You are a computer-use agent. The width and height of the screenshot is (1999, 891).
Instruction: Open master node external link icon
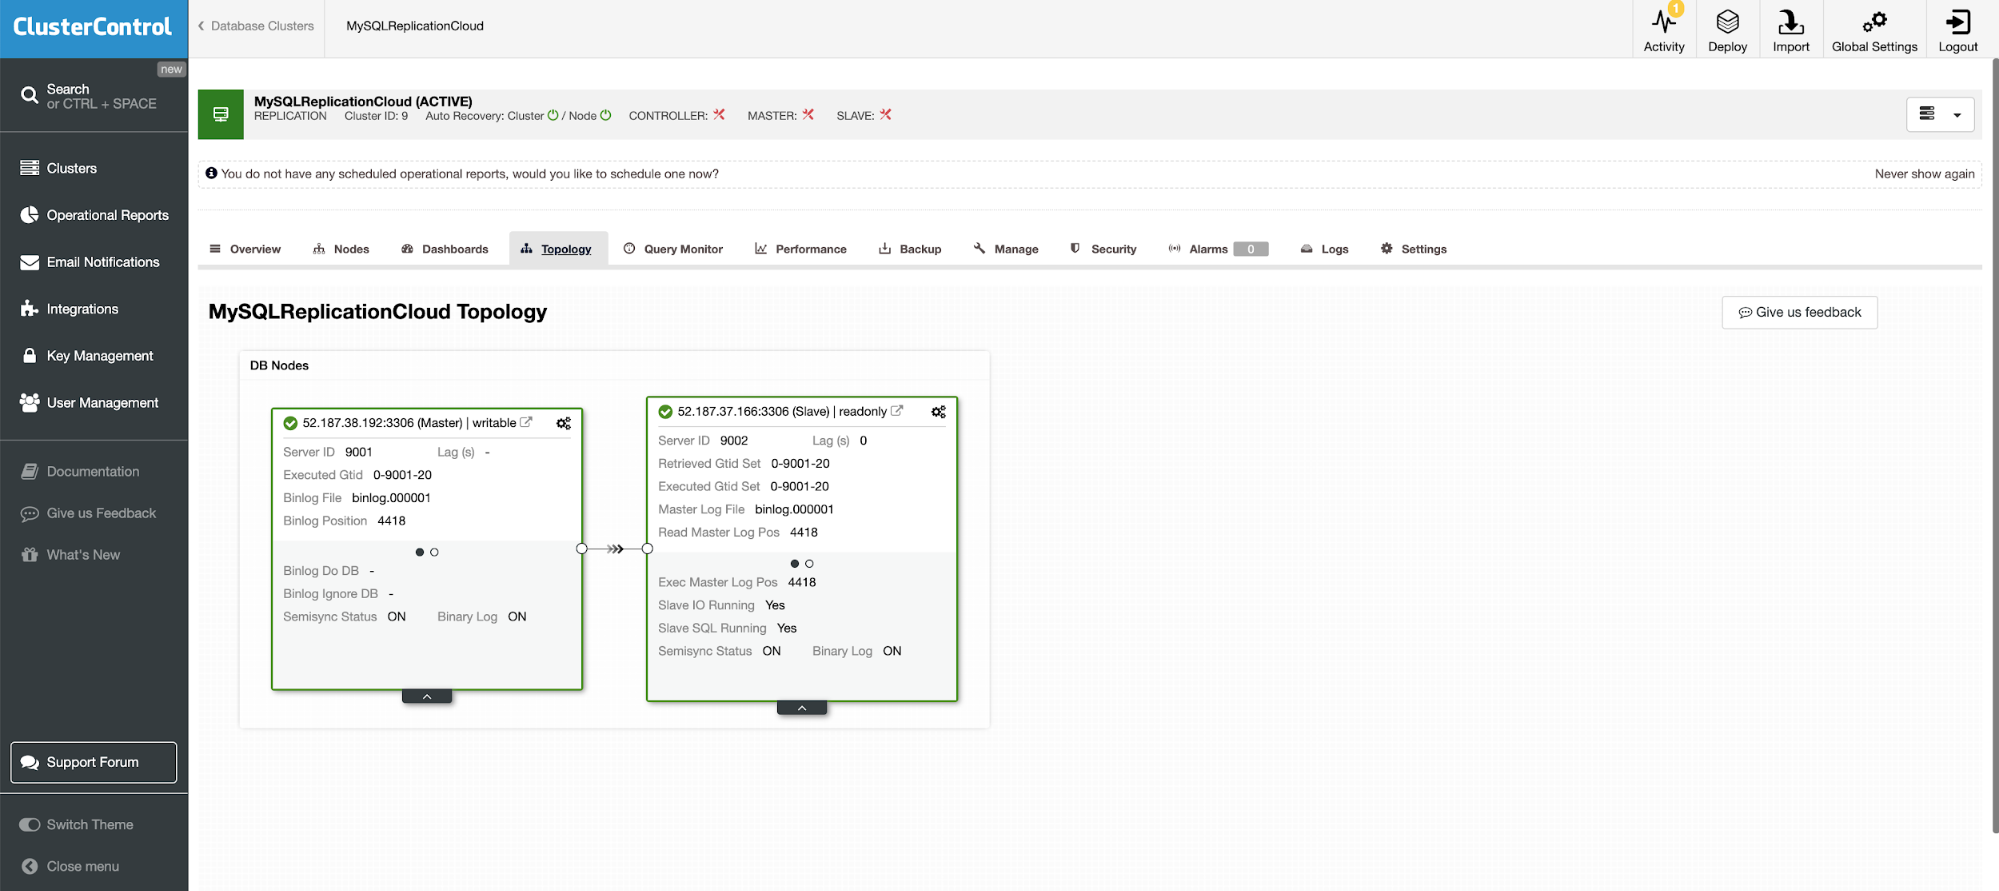coord(526,423)
